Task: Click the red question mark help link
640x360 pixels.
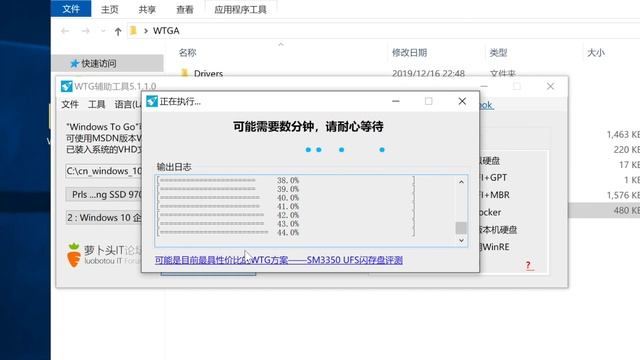Action: (529, 266)
